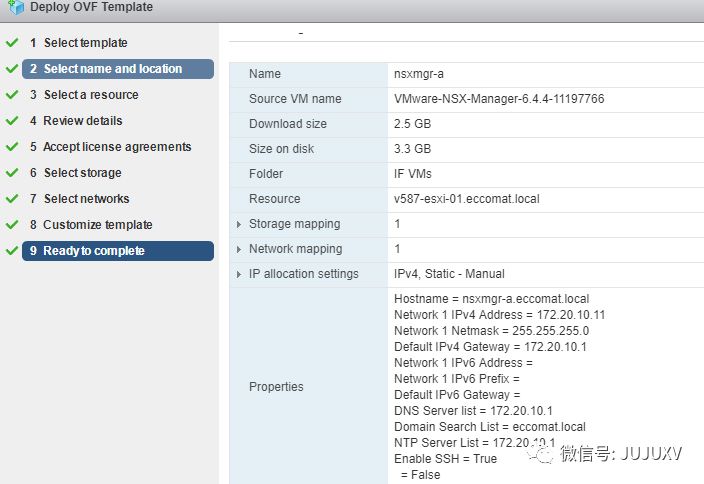
Task: Click checkmark icon beside Select storage
Action: [x=11, y=173]
